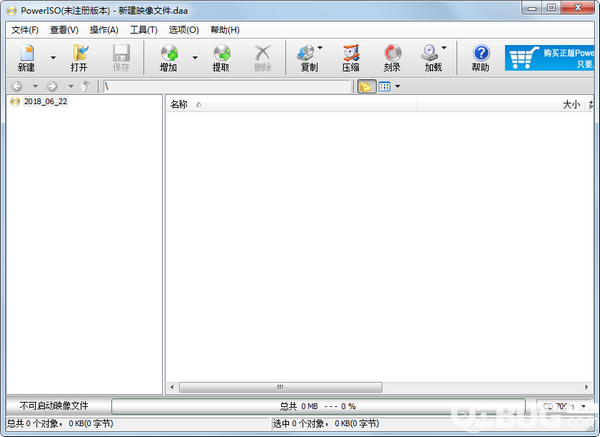The image size is (600, 437).
Task: Open the 帮助(H) menu
Action: pyautogui.click(x=225, y=30)
